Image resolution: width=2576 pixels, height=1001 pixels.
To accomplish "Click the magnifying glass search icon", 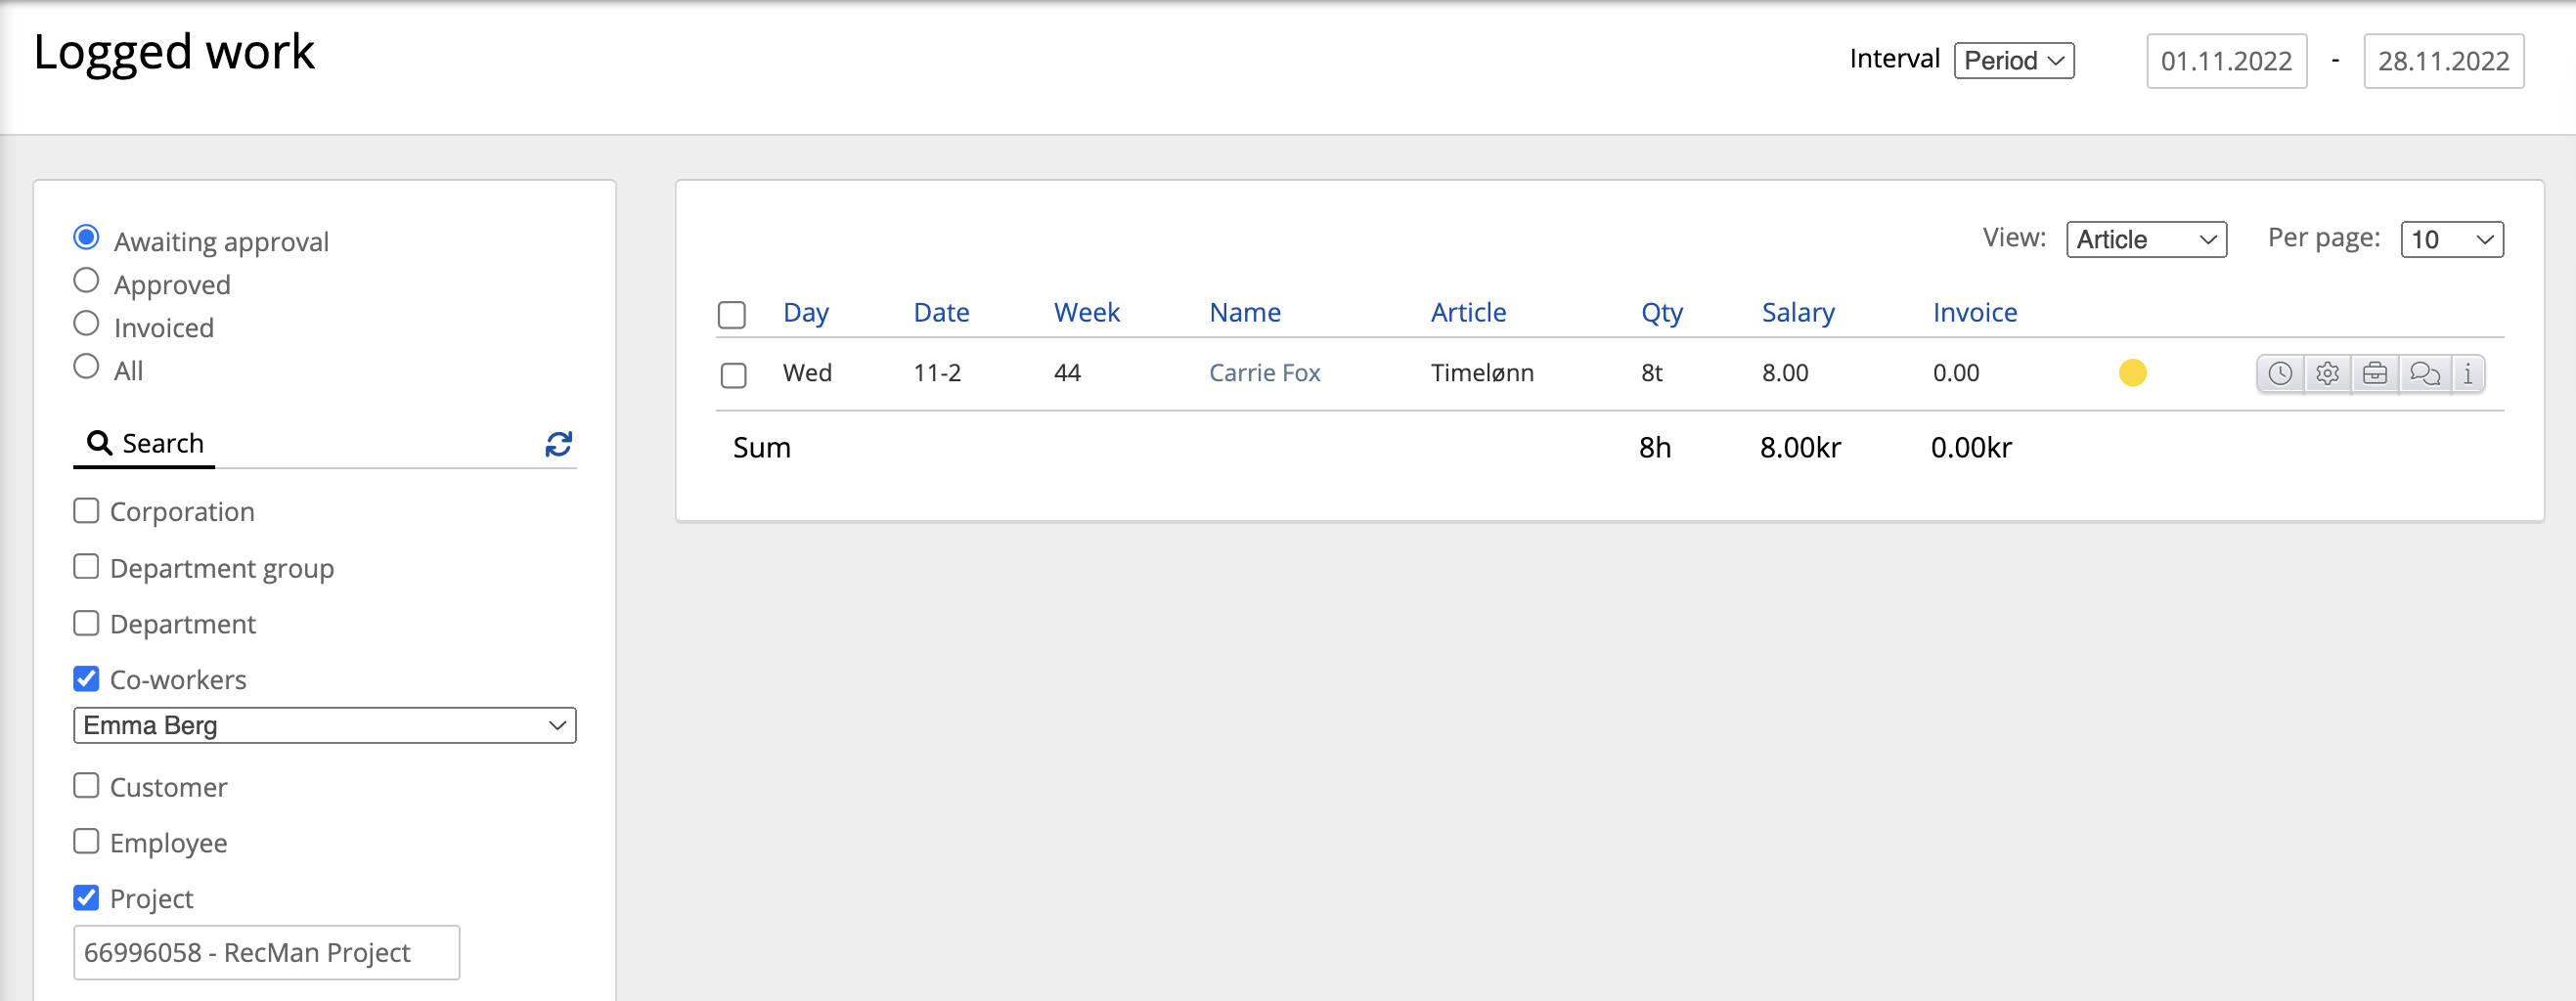I will 99,443.
